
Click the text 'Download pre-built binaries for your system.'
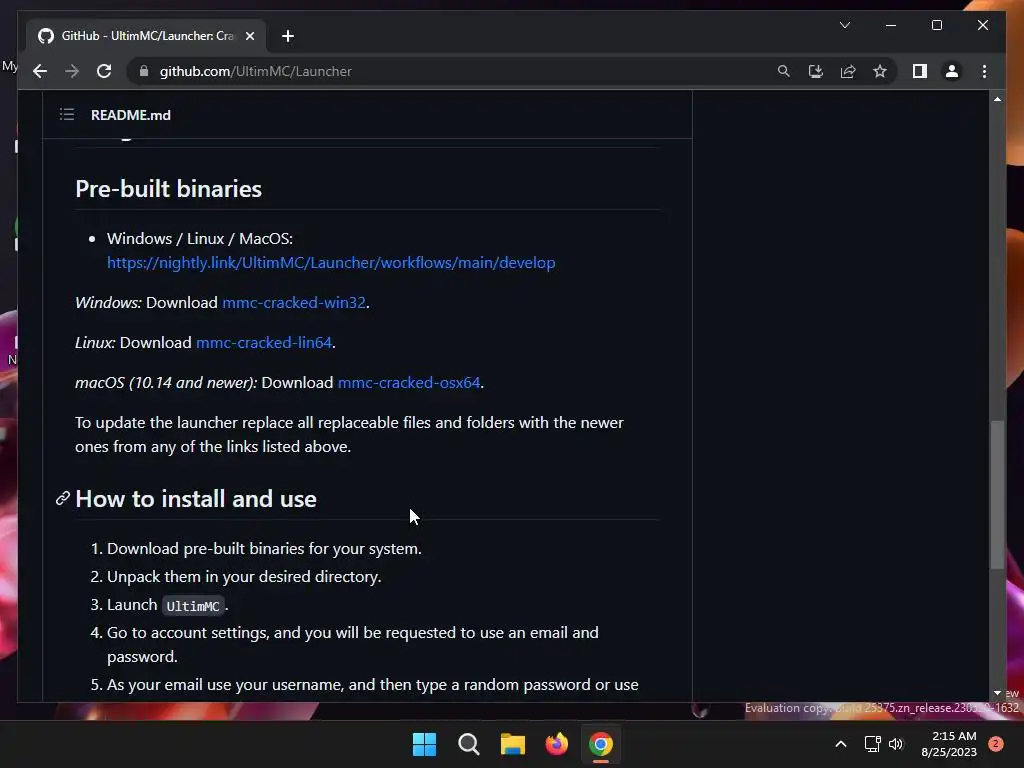pyautogui.click(x=264, y=549)
